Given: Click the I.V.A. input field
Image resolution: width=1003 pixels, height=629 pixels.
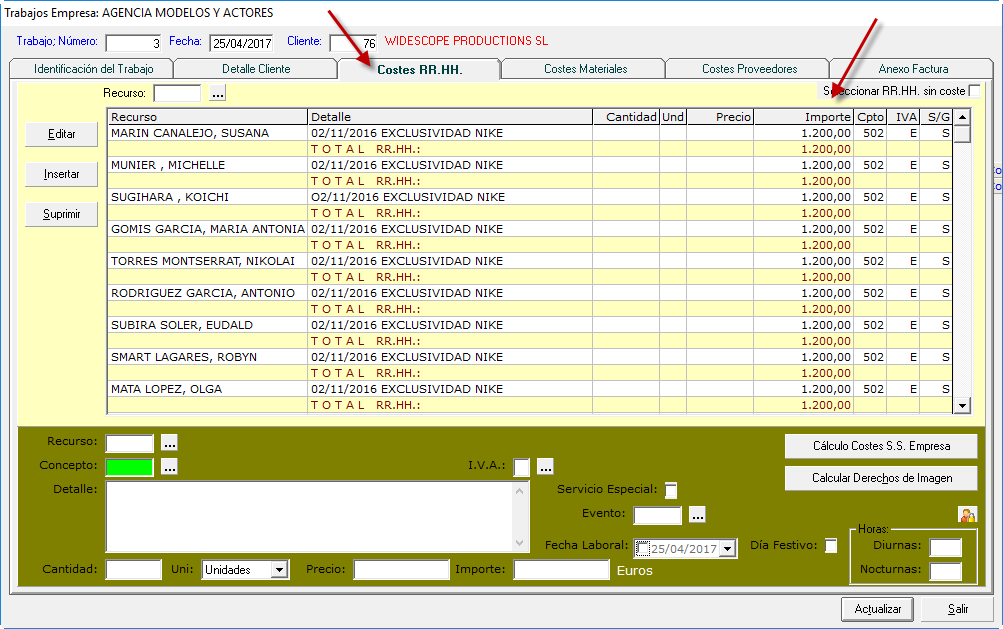Looking at the screenshot, I should pyautogui.click(x=521, y=467).
